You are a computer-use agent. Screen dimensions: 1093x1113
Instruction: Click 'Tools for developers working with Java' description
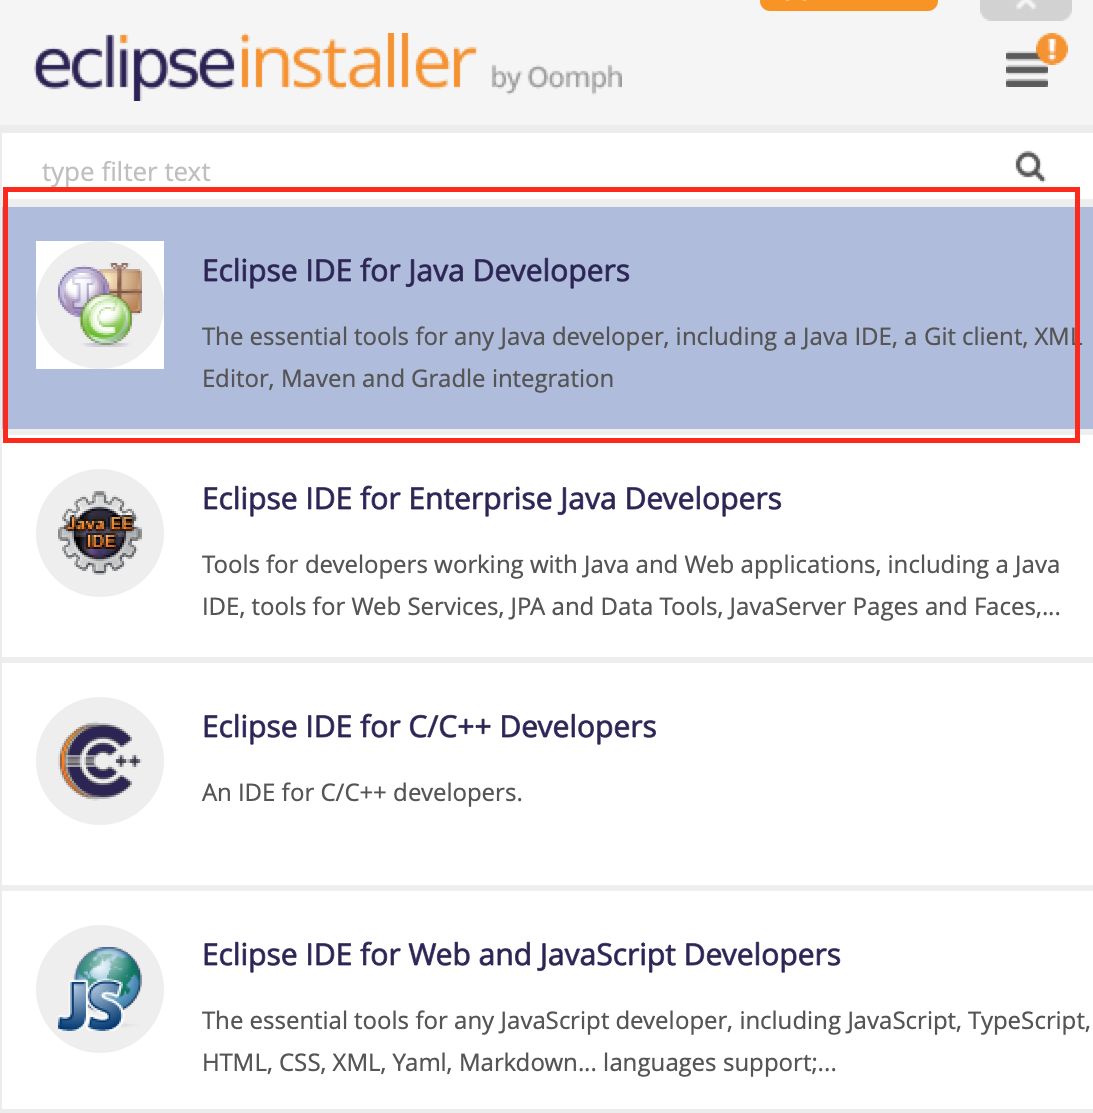coord(632,585)
